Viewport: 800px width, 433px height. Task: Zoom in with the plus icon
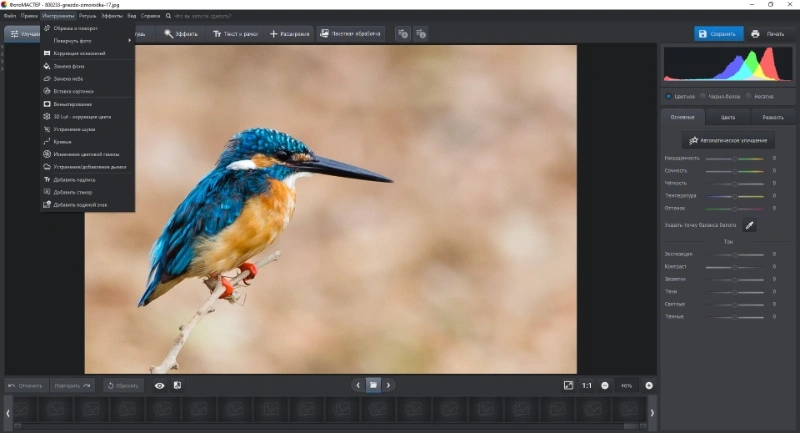coord(649,386)
